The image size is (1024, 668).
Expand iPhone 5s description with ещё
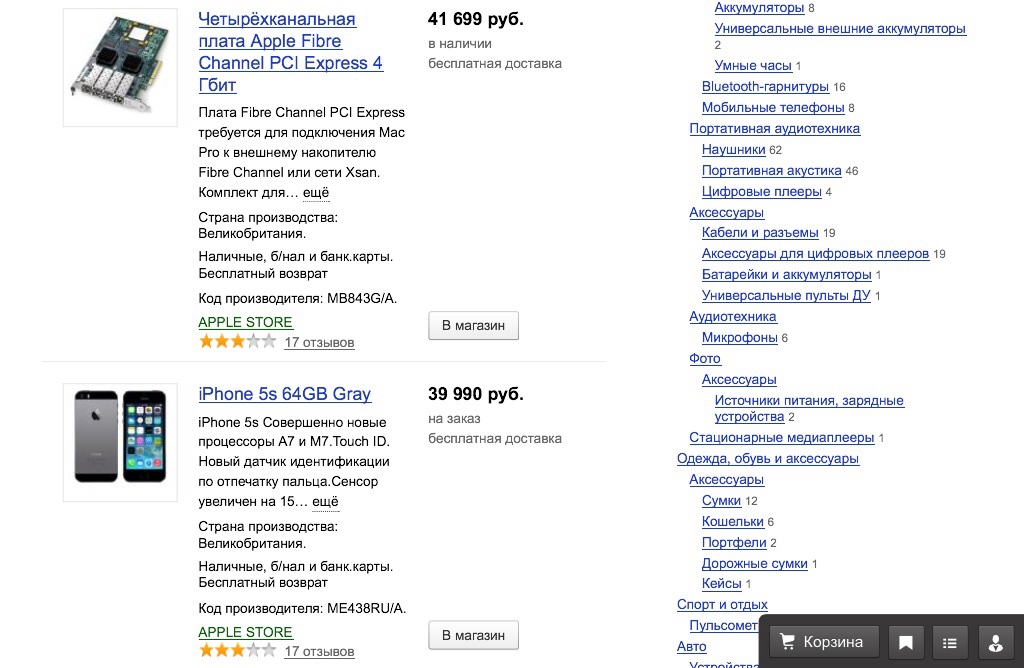[x=325, y=502]
